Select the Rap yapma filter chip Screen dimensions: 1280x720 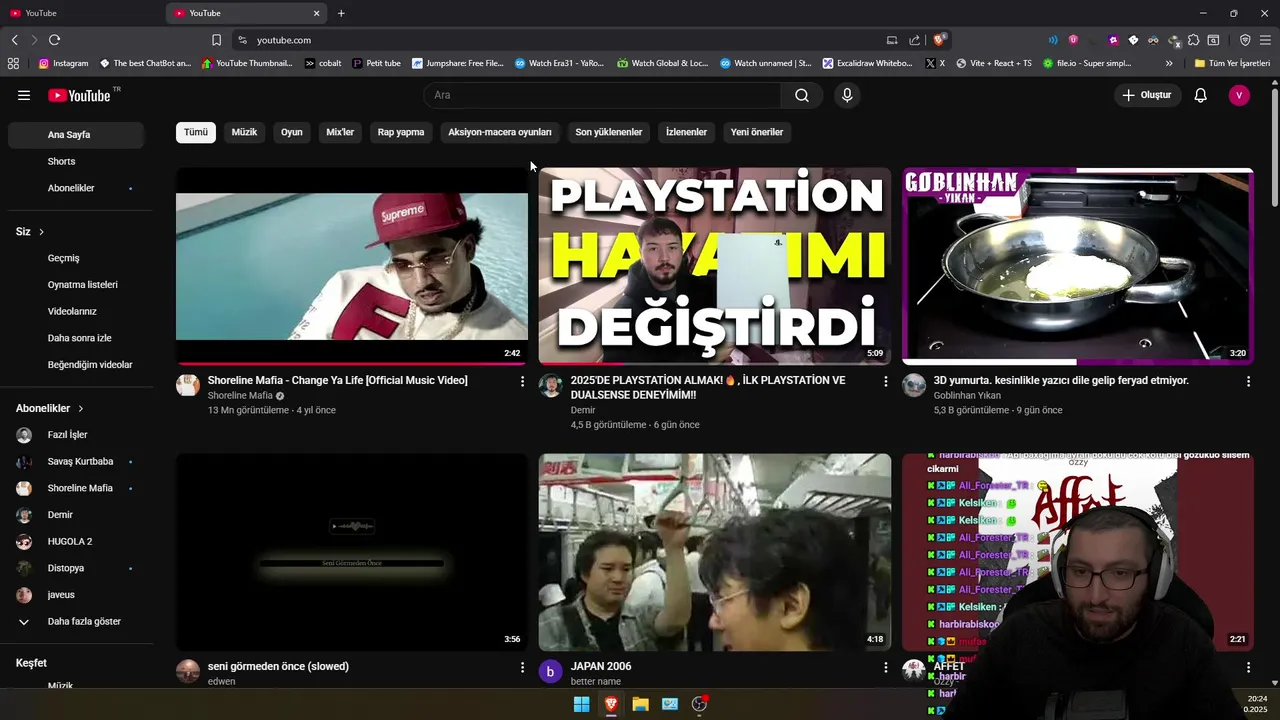coord(401,132)
